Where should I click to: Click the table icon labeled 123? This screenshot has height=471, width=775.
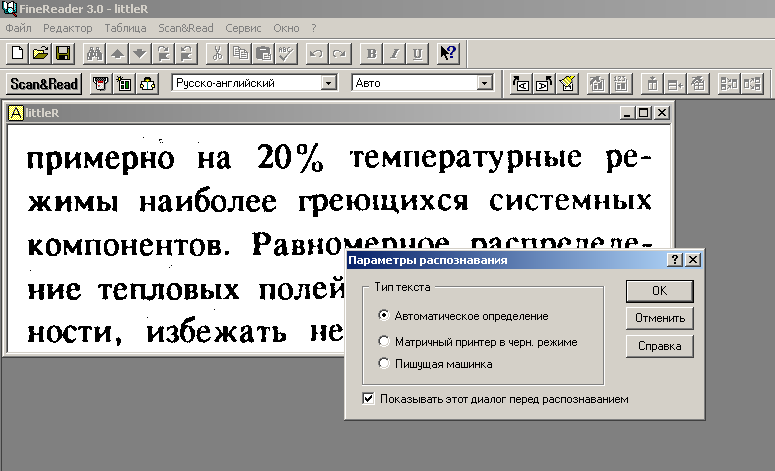(621, 84)
